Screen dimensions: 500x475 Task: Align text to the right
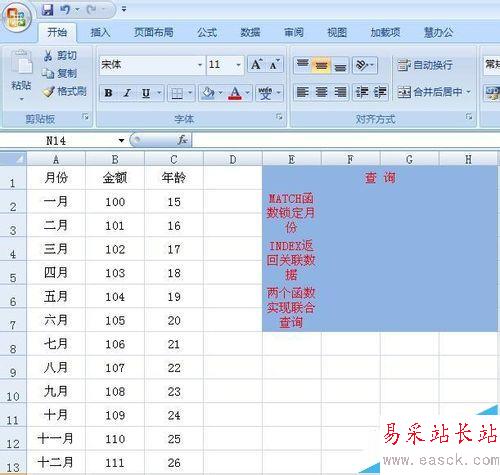click(x=340, y=92)
